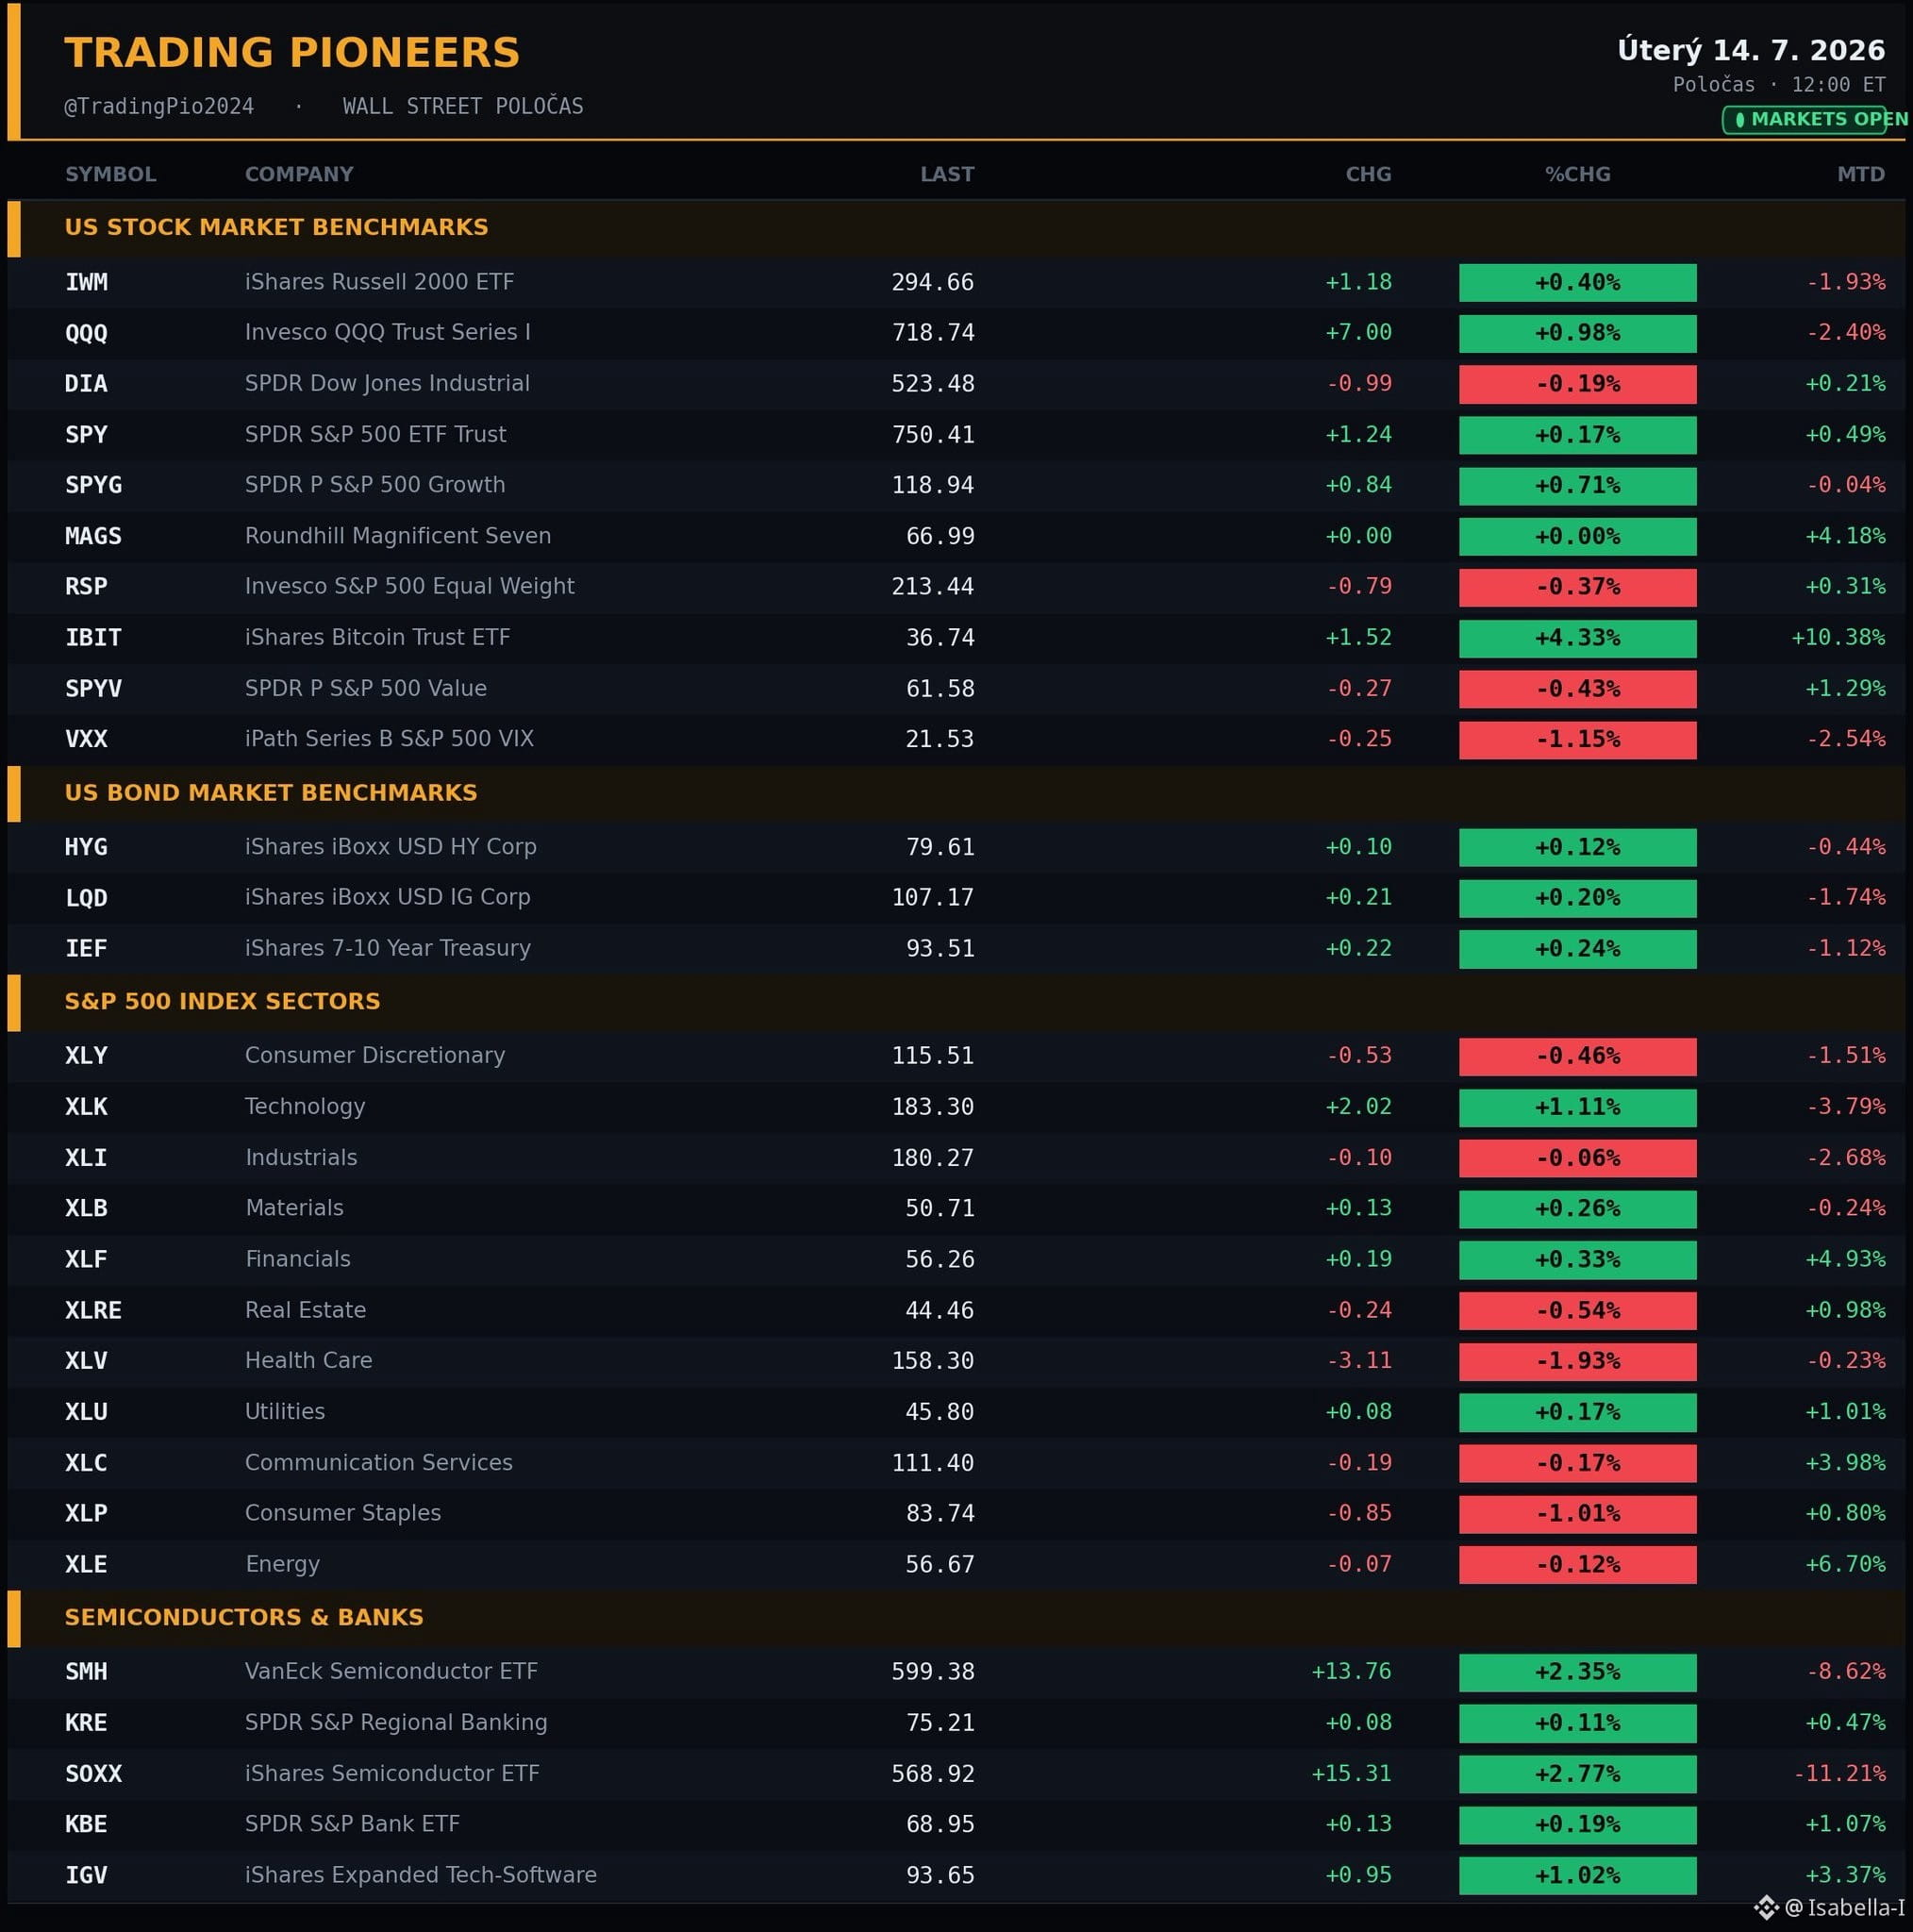Click iShares 7-10 Year Treasury name

pyautogui.click(x=388, y=948)
